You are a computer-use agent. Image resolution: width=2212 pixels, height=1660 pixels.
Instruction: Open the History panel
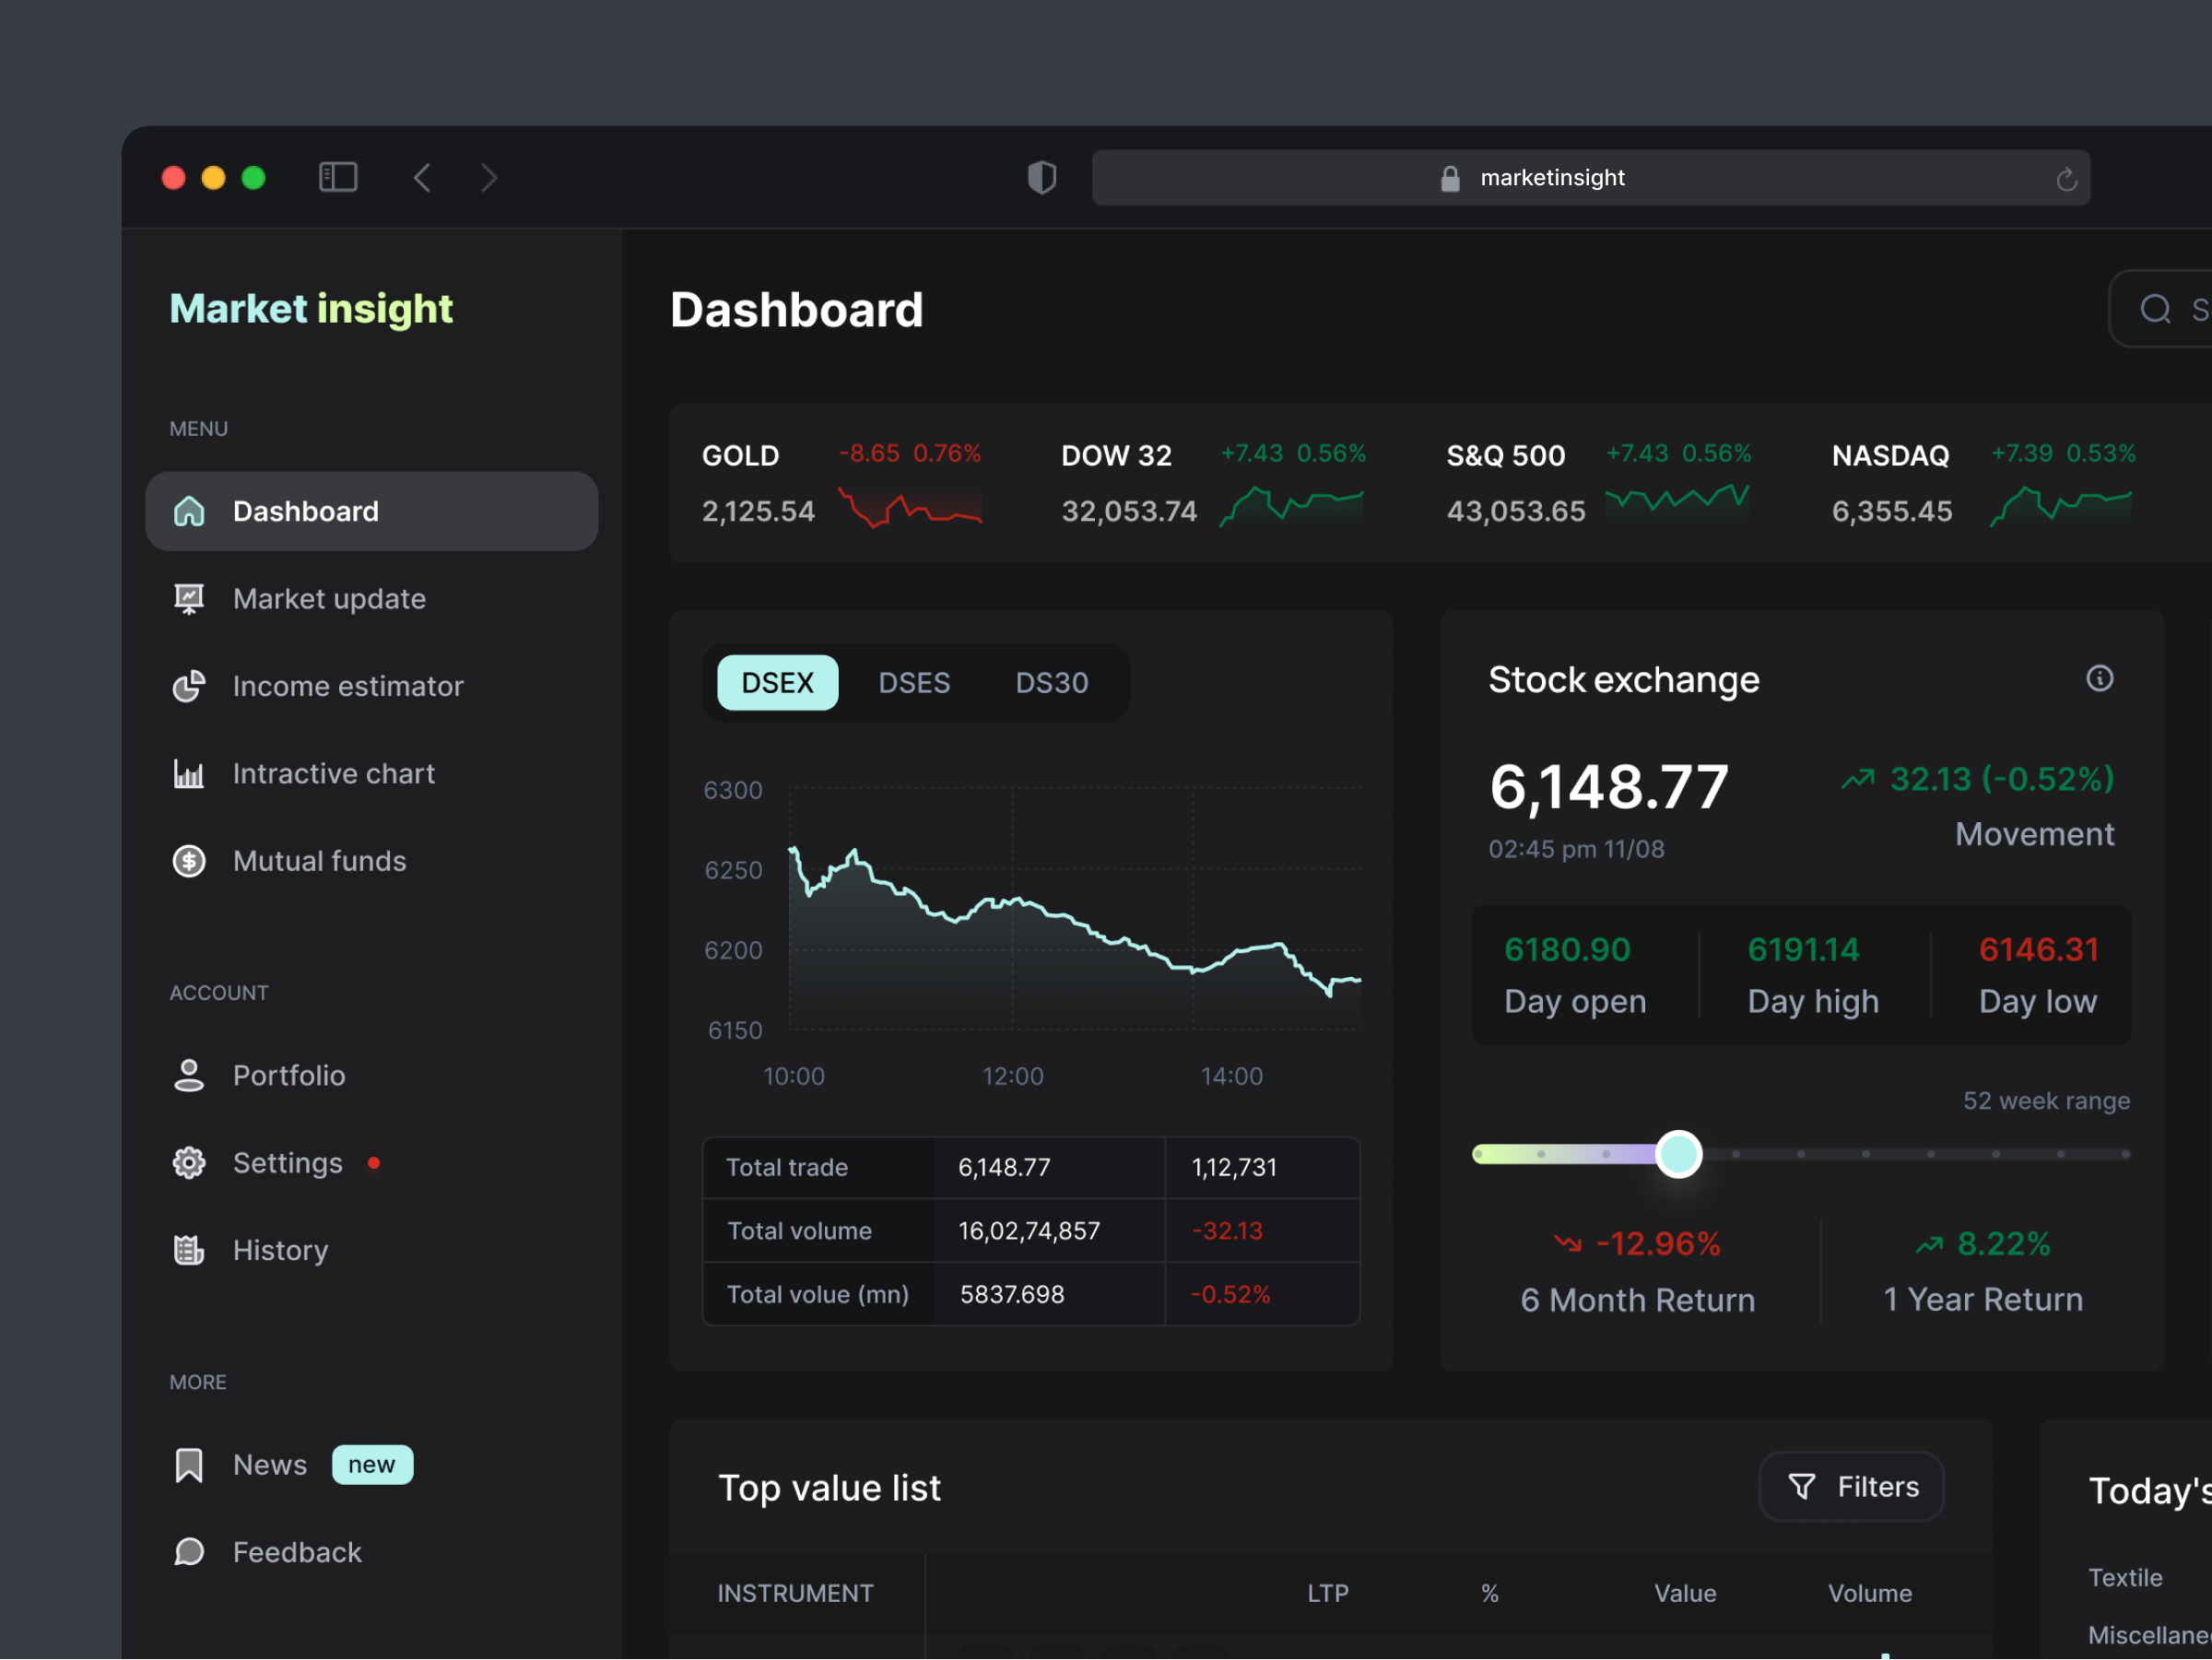[x=280, y=1249]
